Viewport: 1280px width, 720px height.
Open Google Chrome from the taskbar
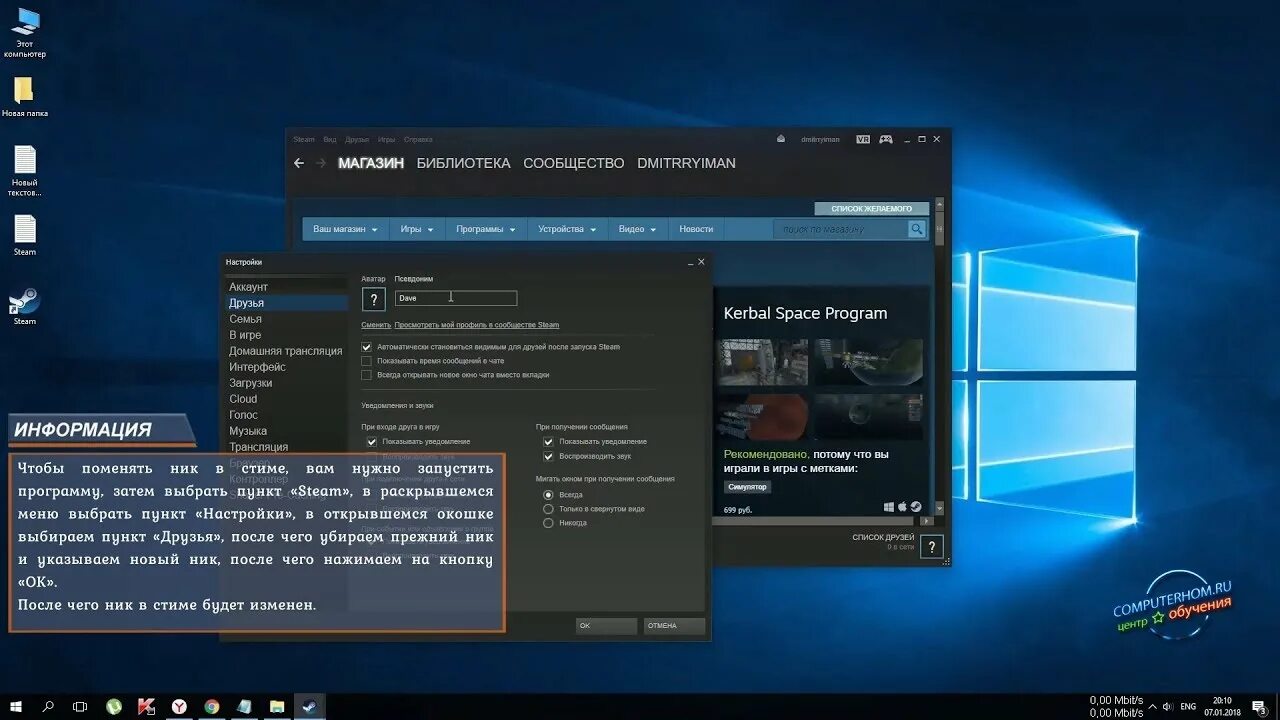(x=212, y=706)
